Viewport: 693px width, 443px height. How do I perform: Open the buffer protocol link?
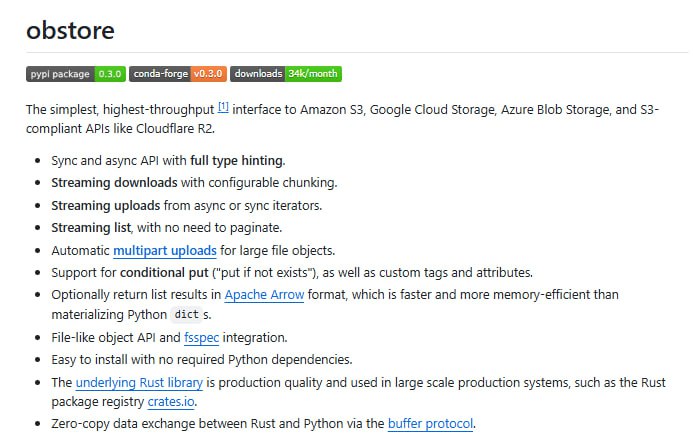pyautogui.click(x=431, y=424)
